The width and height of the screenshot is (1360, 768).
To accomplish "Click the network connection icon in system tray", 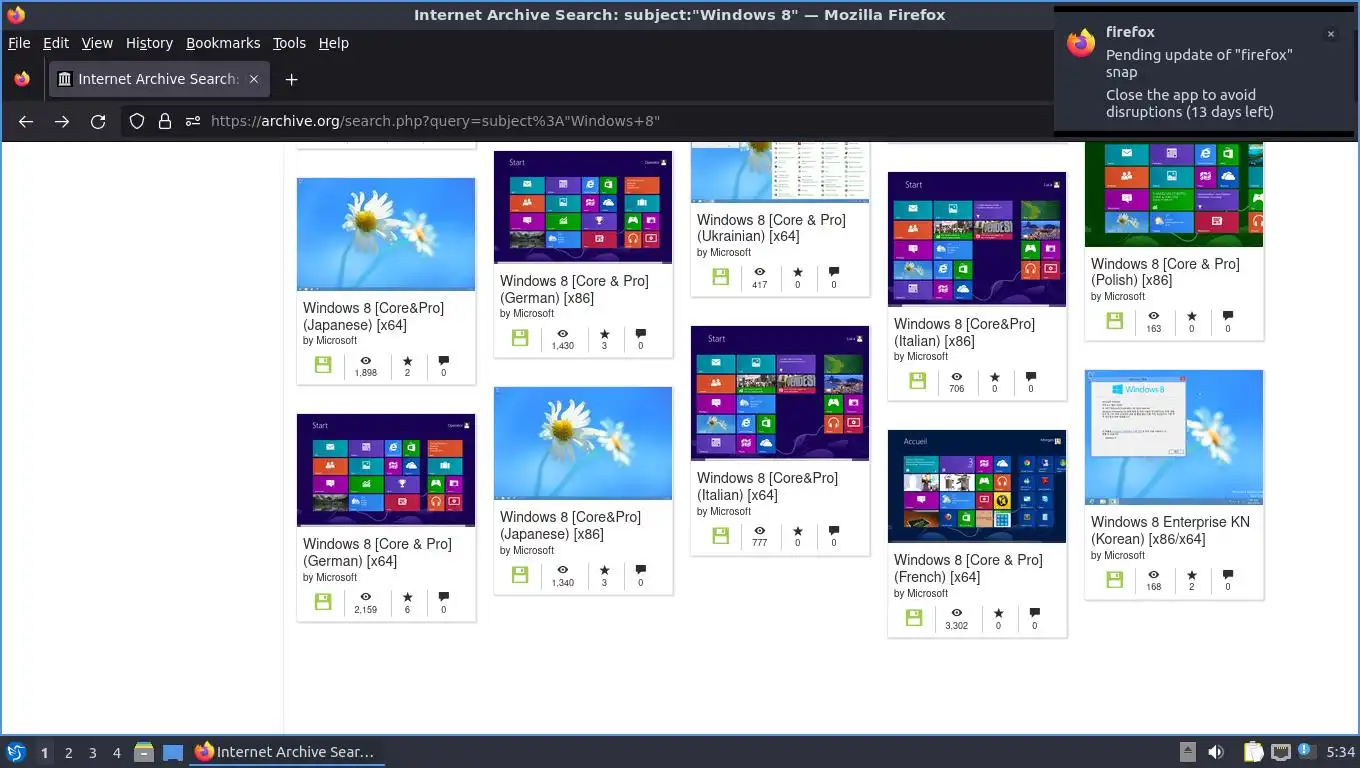I will pos(1281,752).
